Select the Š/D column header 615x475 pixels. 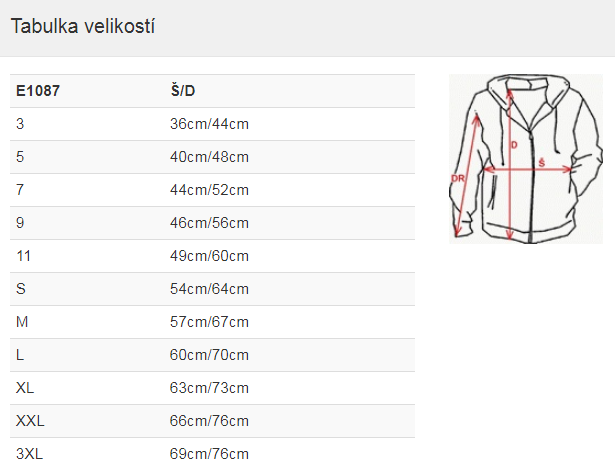coord(183,91)
